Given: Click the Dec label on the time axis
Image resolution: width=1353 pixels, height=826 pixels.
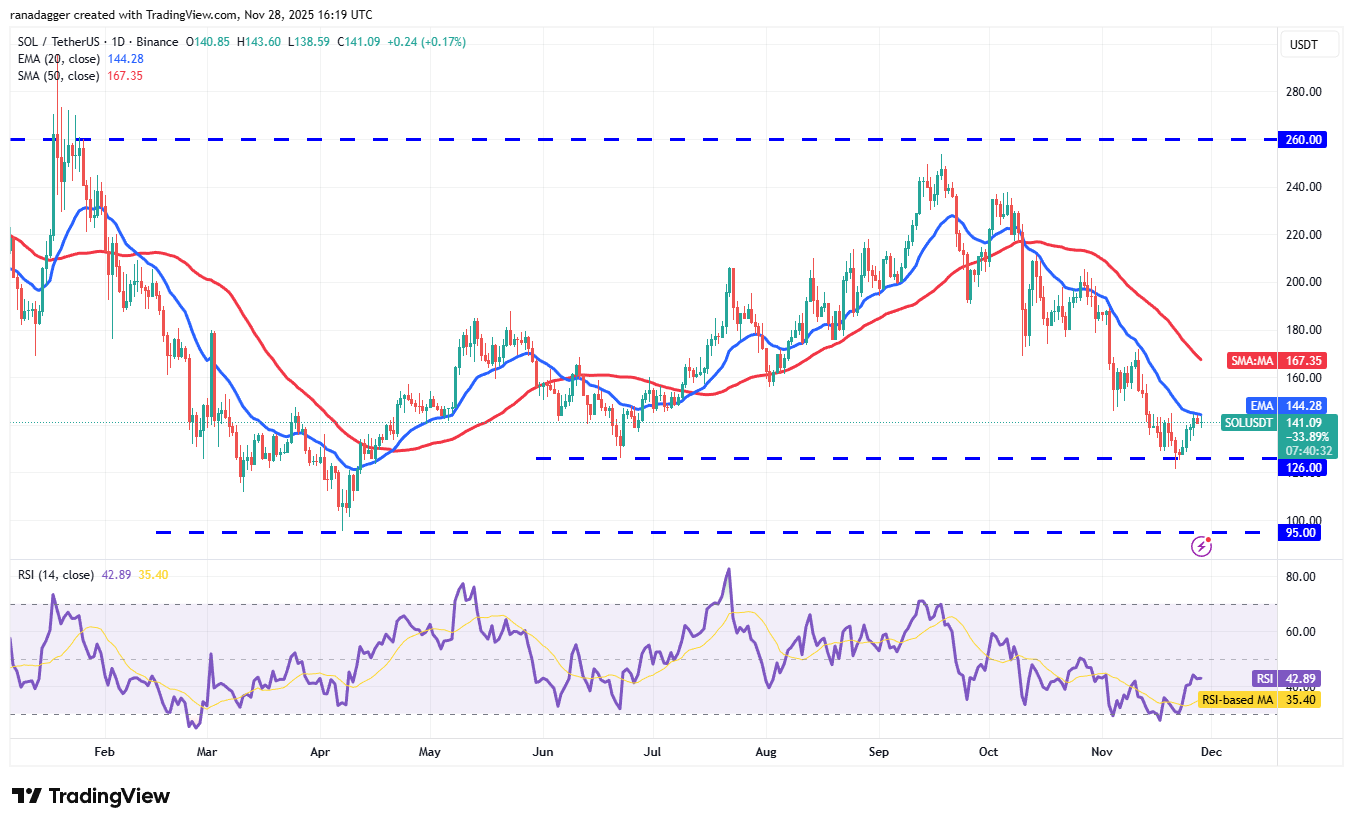Looking at the screenshot, I should [1211, 751].
